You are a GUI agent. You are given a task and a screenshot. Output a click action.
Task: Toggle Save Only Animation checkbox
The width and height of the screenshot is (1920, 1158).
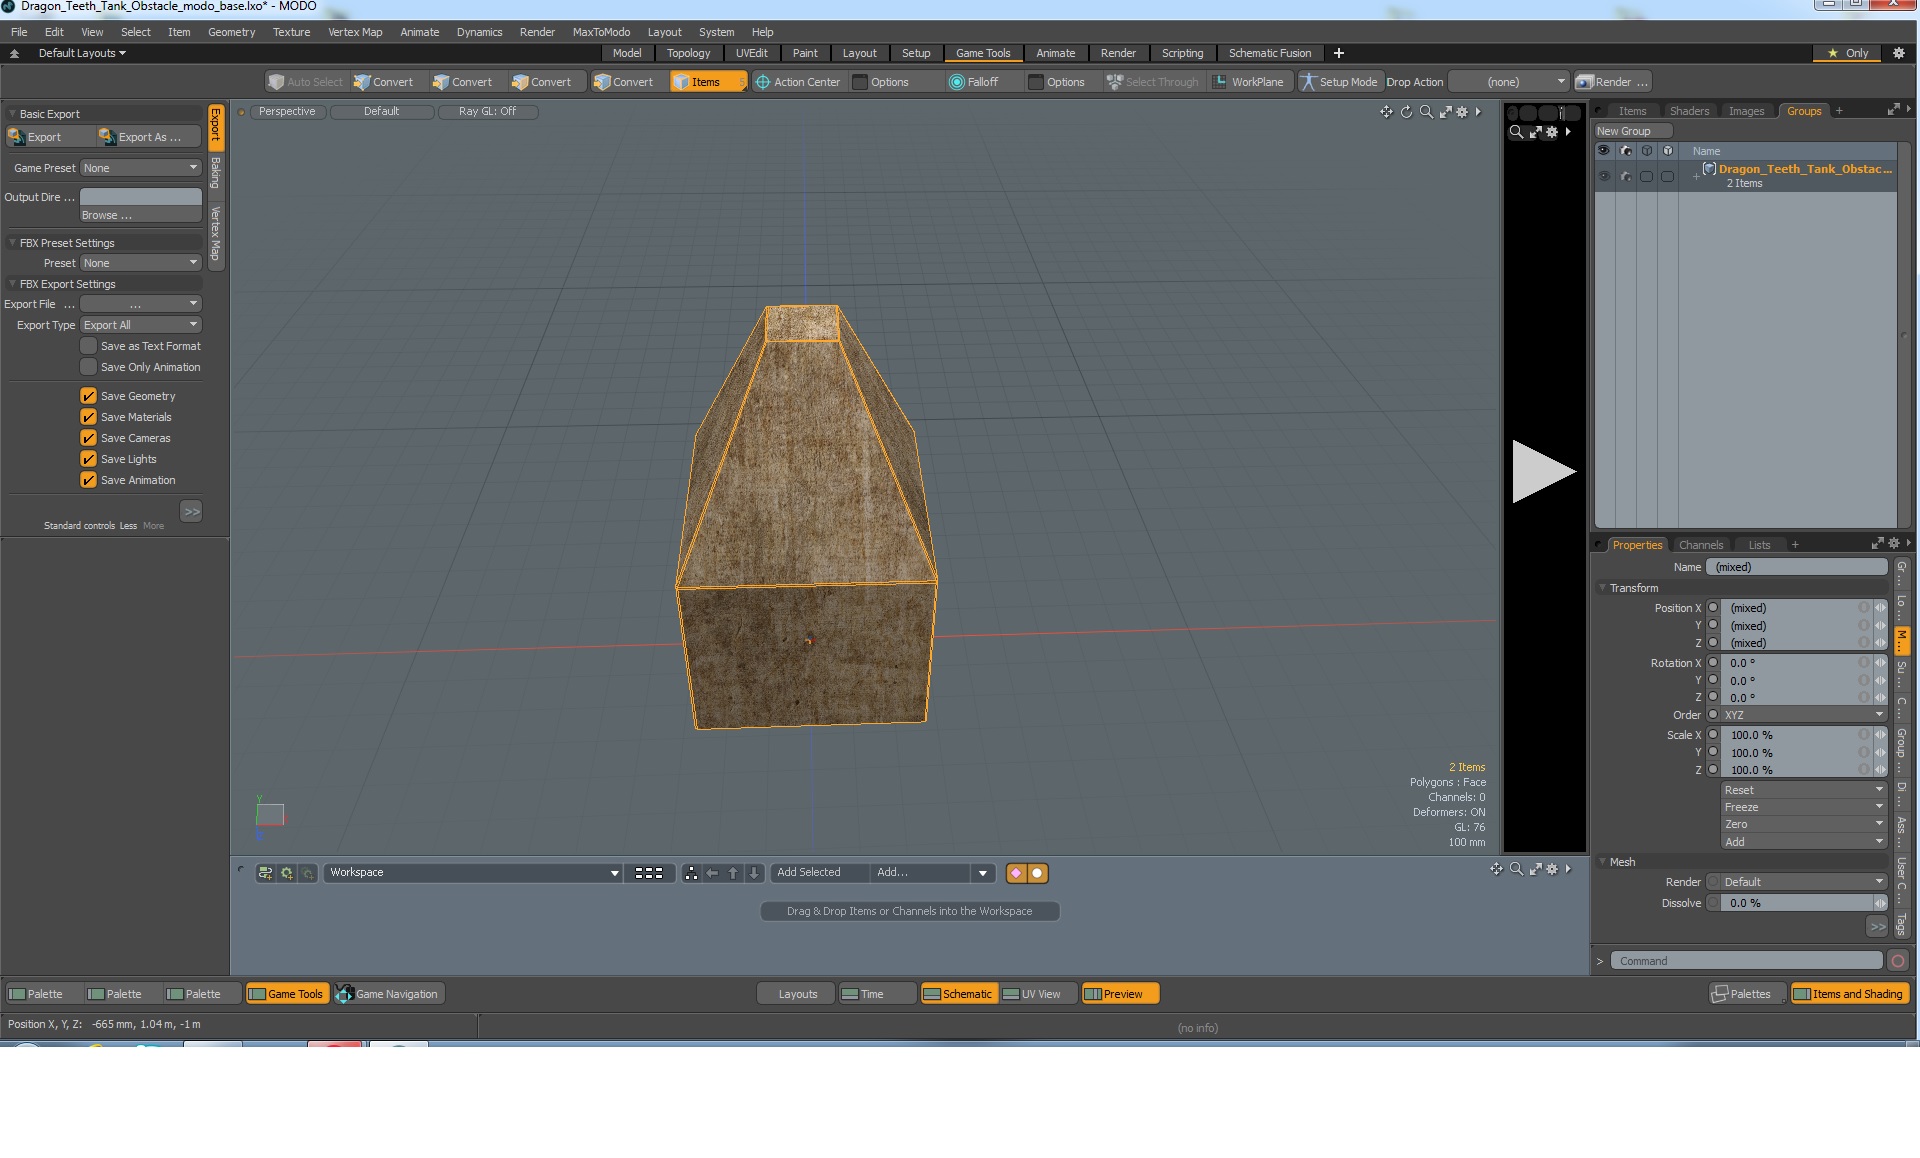(x=88, y=367)
